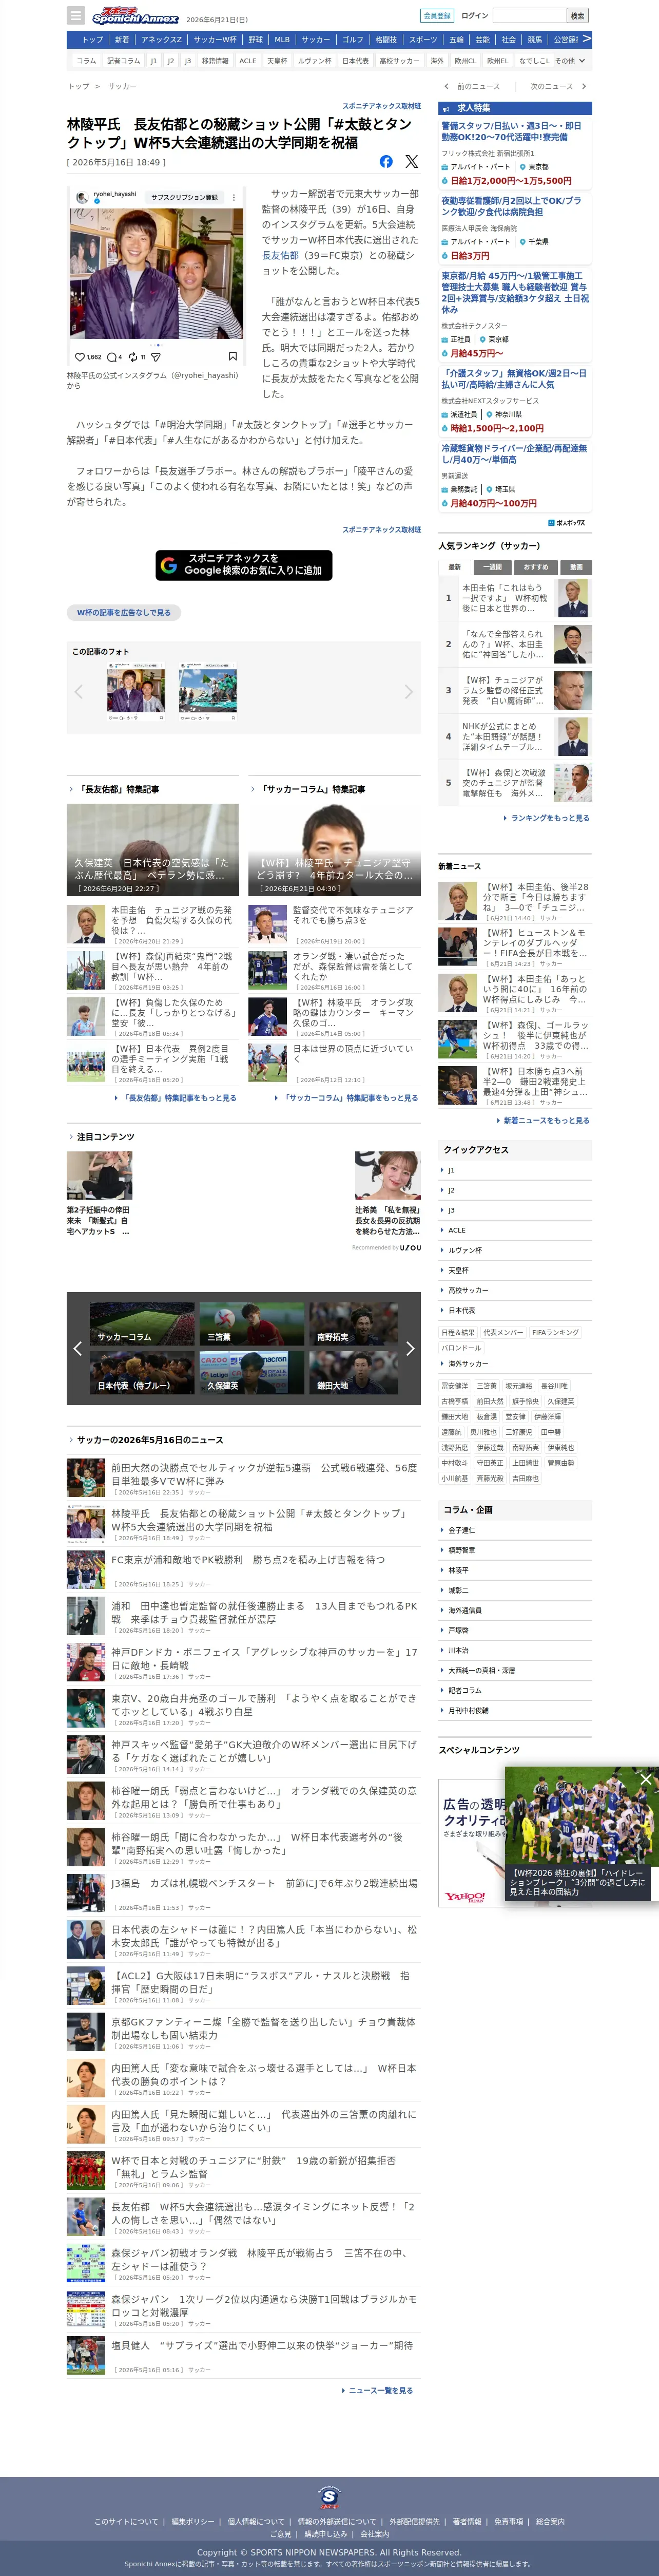Open second gallery photo of taiko drum

pyautogui.click(x=208, y=692)
